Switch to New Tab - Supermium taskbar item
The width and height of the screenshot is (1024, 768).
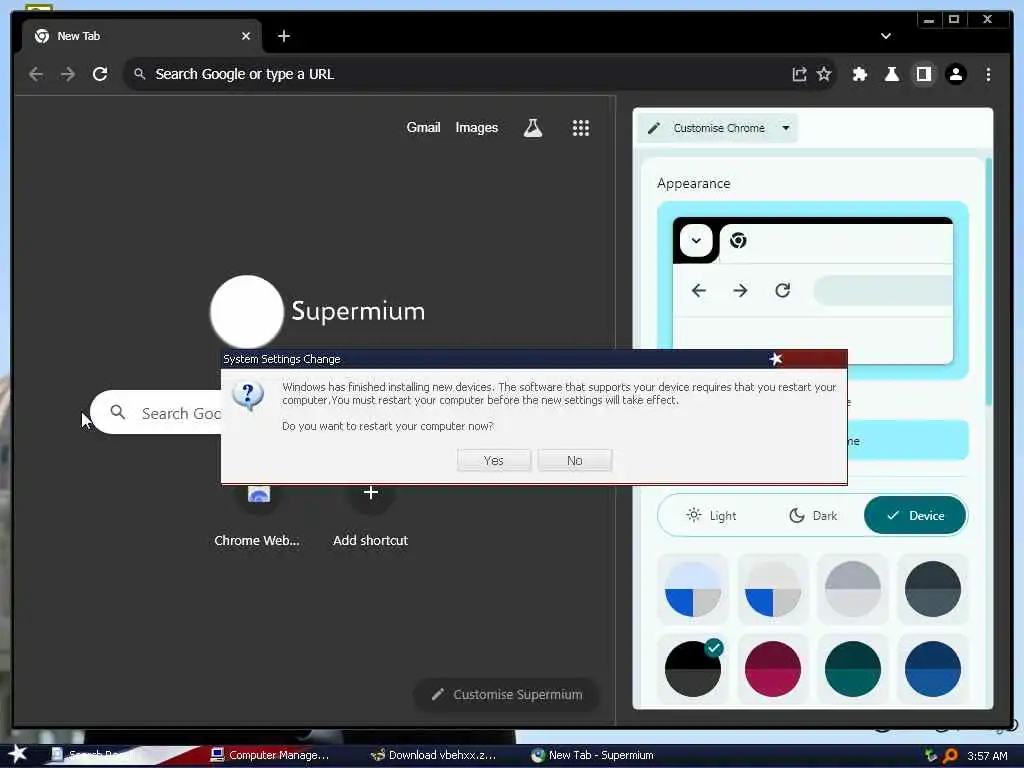click(593, 755)
